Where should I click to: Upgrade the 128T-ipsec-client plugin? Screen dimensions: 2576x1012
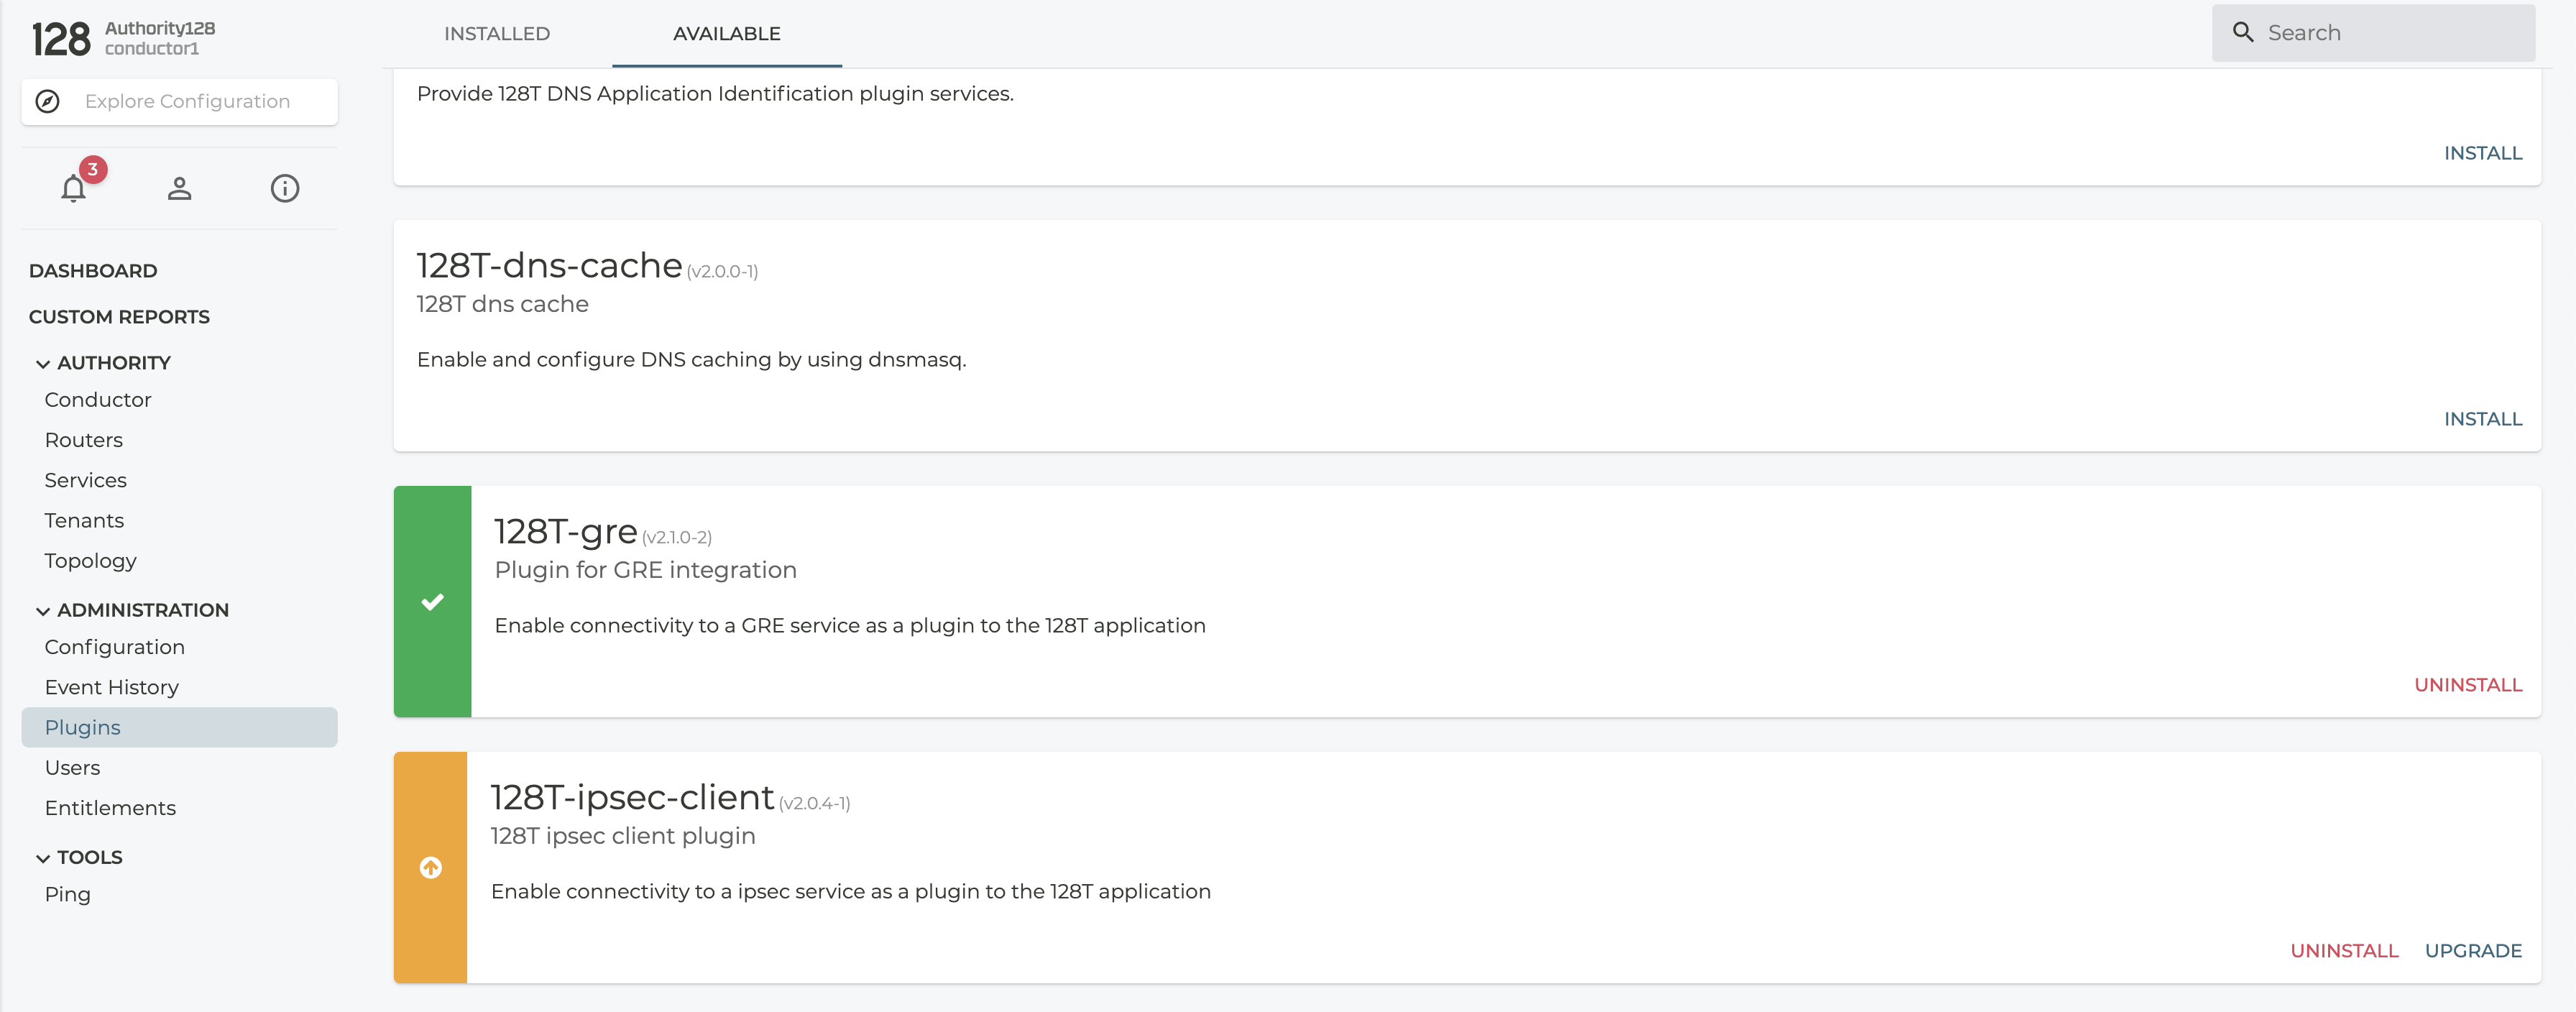coord(2472,951)
